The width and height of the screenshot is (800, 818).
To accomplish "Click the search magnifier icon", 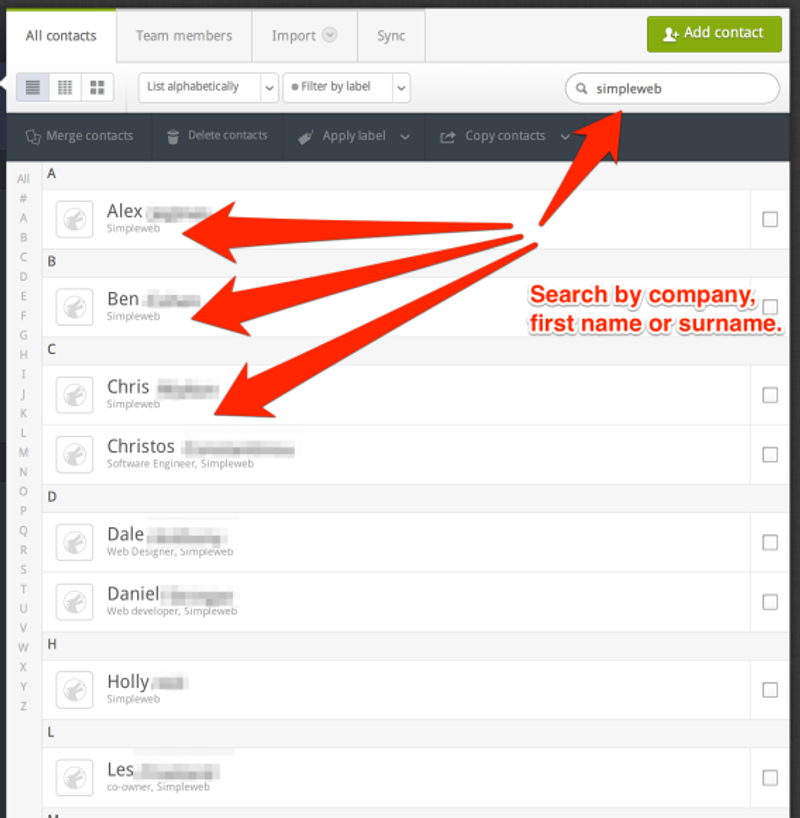I will tap(581, 88).
